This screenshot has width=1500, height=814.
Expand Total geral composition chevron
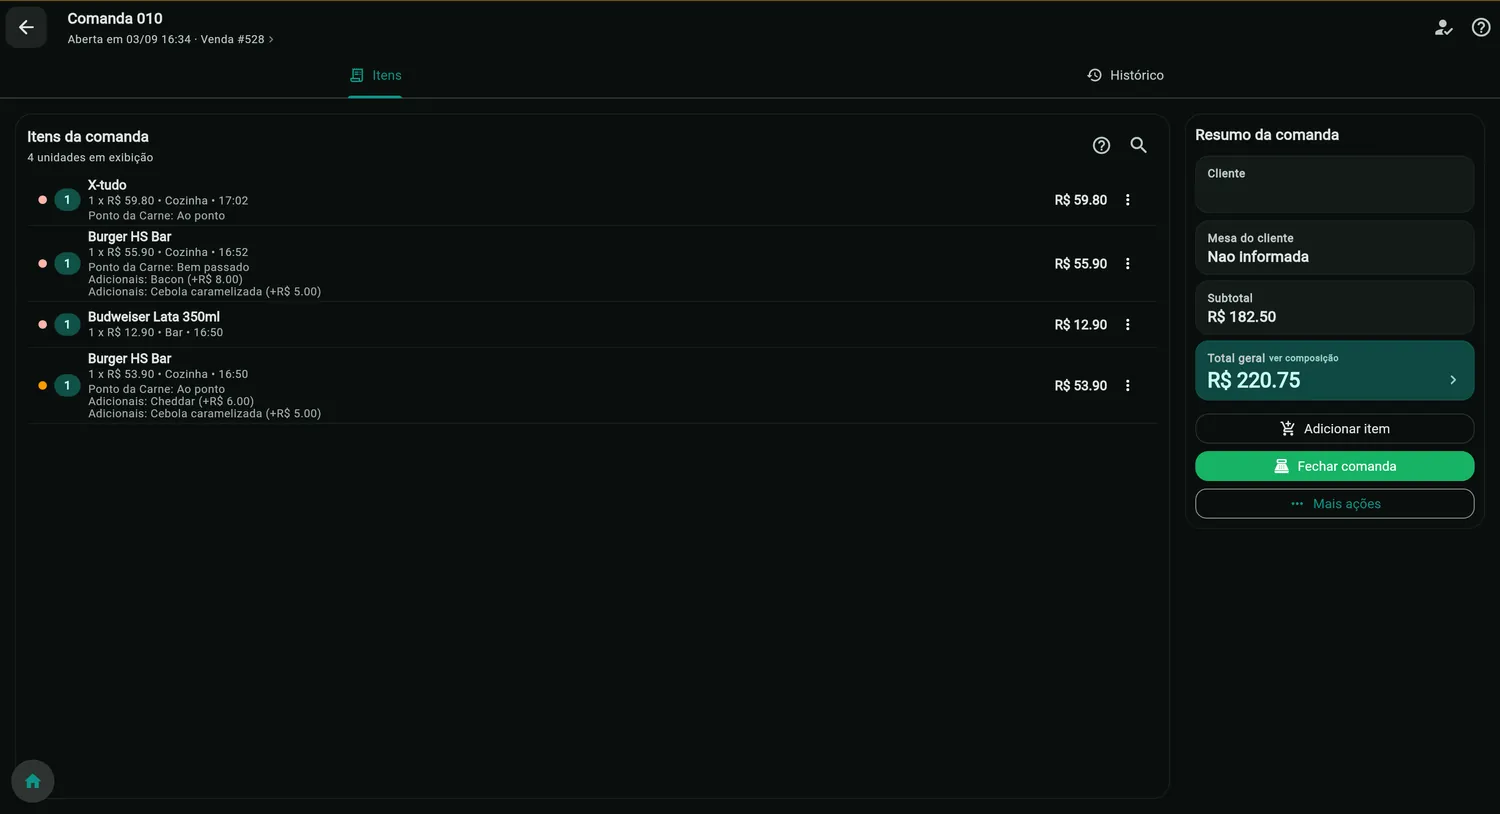click(1453, 380)
